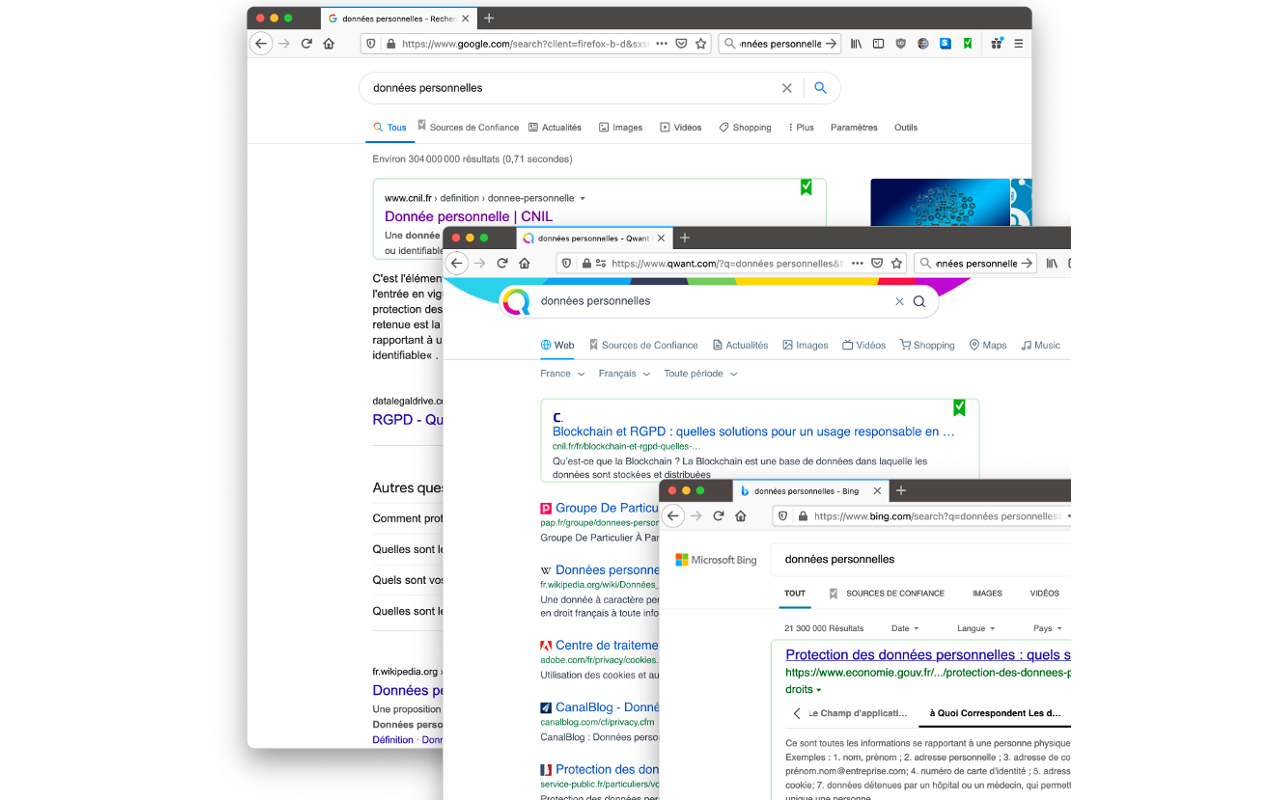Click the Google search text field
1280x800 pixels.
(x=570, y=88)
